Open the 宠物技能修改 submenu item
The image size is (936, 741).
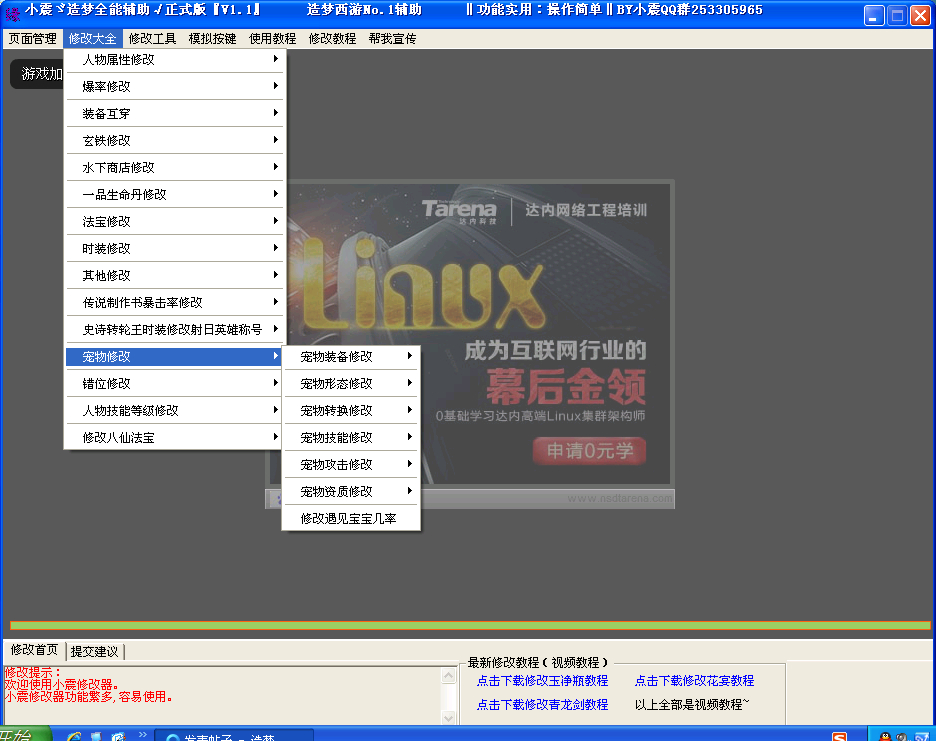click(x=351, y=438)
